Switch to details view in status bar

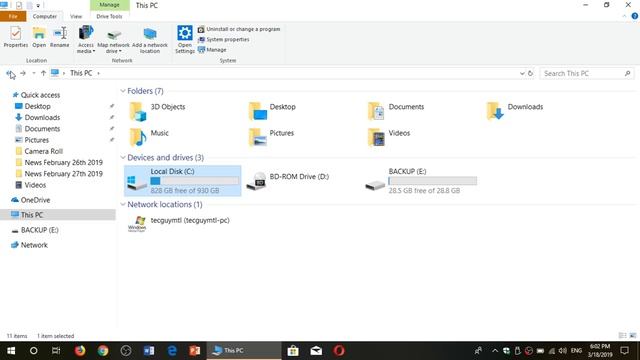622,336
